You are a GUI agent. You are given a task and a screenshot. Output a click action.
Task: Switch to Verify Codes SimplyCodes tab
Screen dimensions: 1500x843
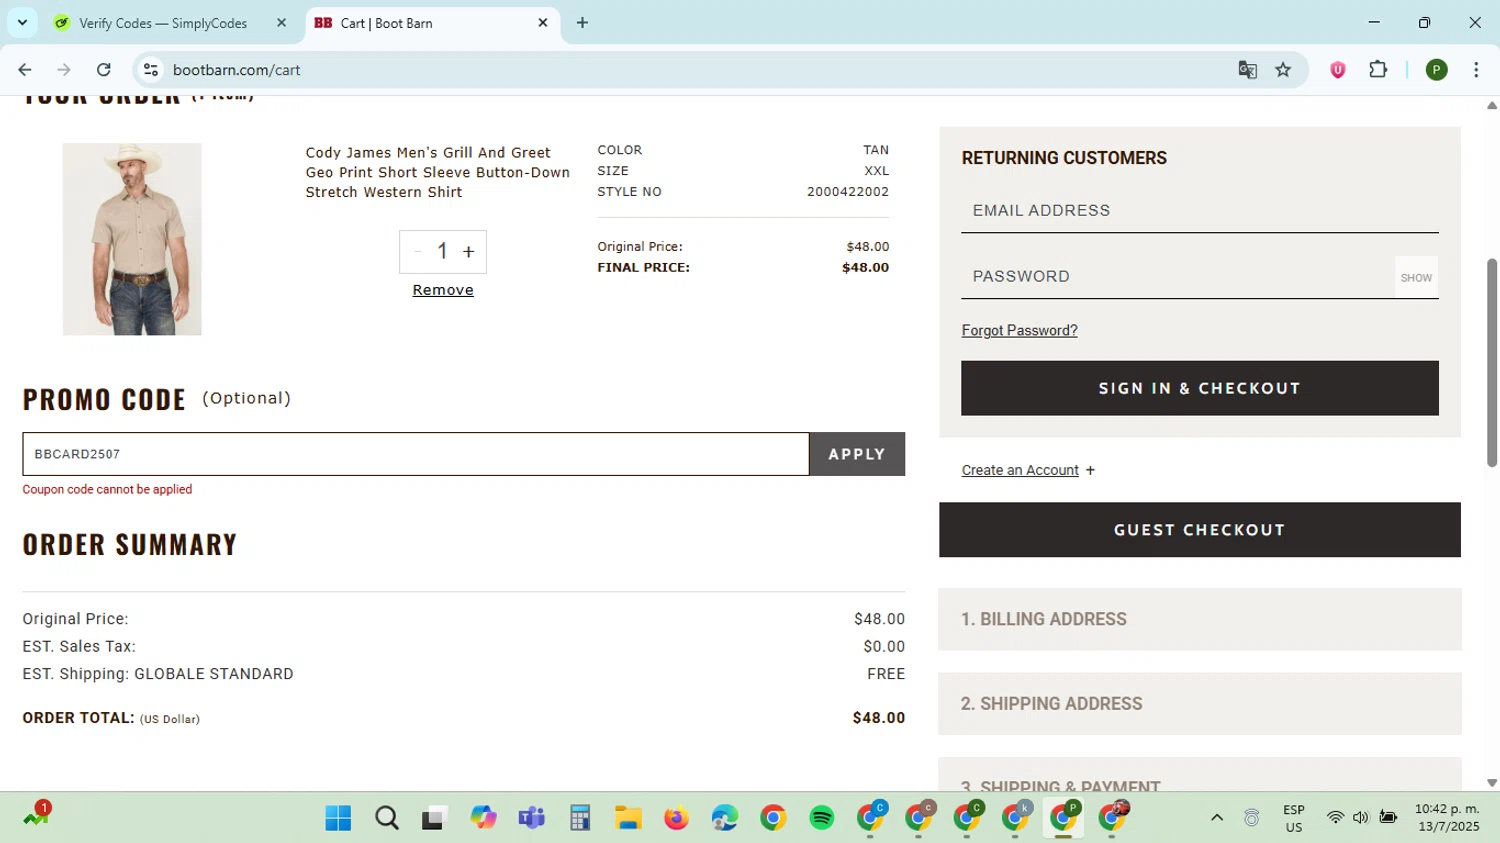163,23
